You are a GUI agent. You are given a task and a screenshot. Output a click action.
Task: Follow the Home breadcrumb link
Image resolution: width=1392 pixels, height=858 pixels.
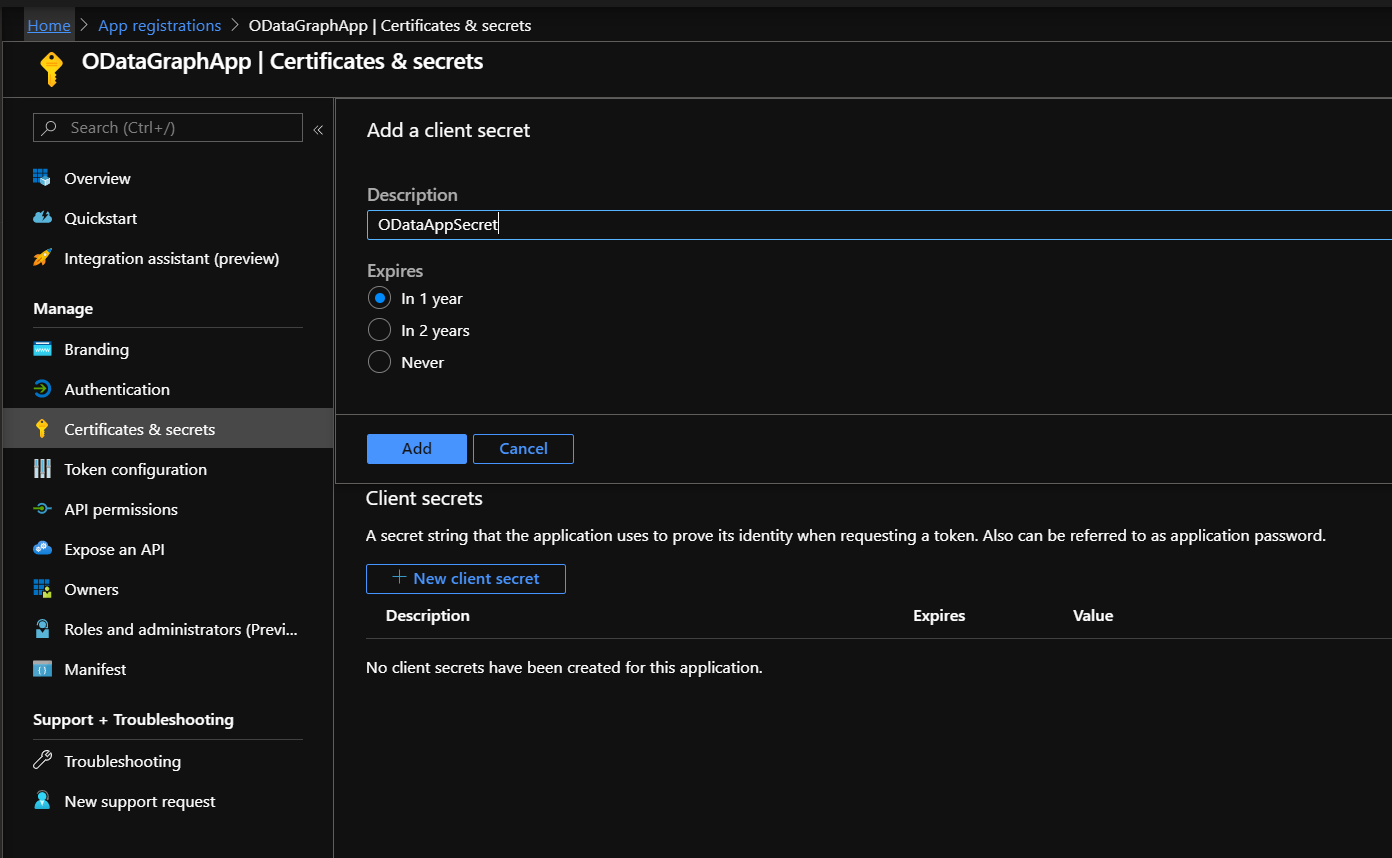tap(49, 25)
